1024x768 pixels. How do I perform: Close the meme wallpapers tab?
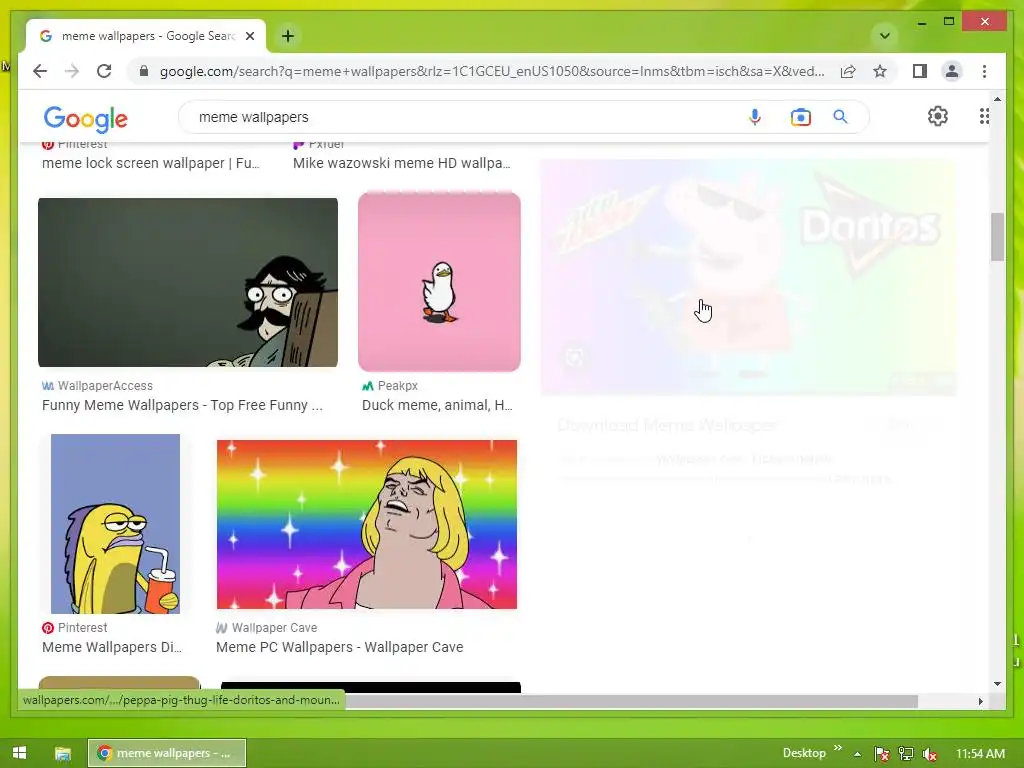point(249,36)
